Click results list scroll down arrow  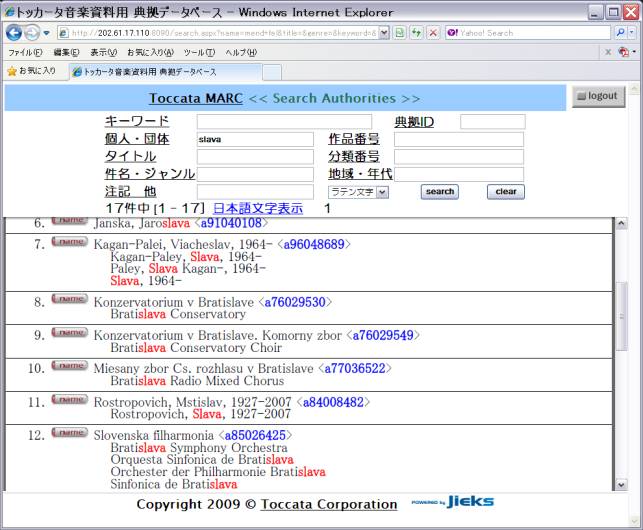click(x=621, y=484)
